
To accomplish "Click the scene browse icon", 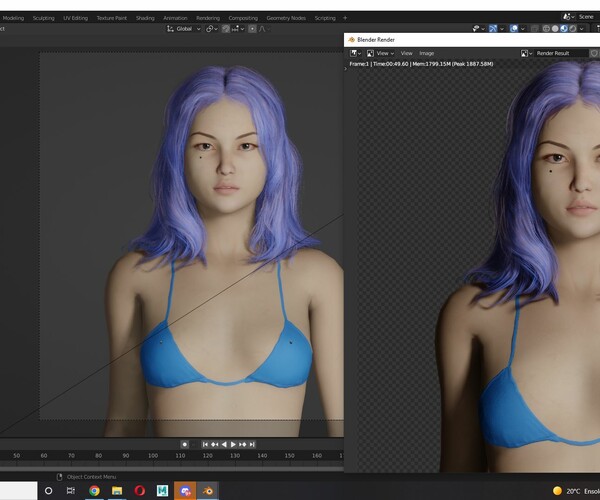I will 568,17.
